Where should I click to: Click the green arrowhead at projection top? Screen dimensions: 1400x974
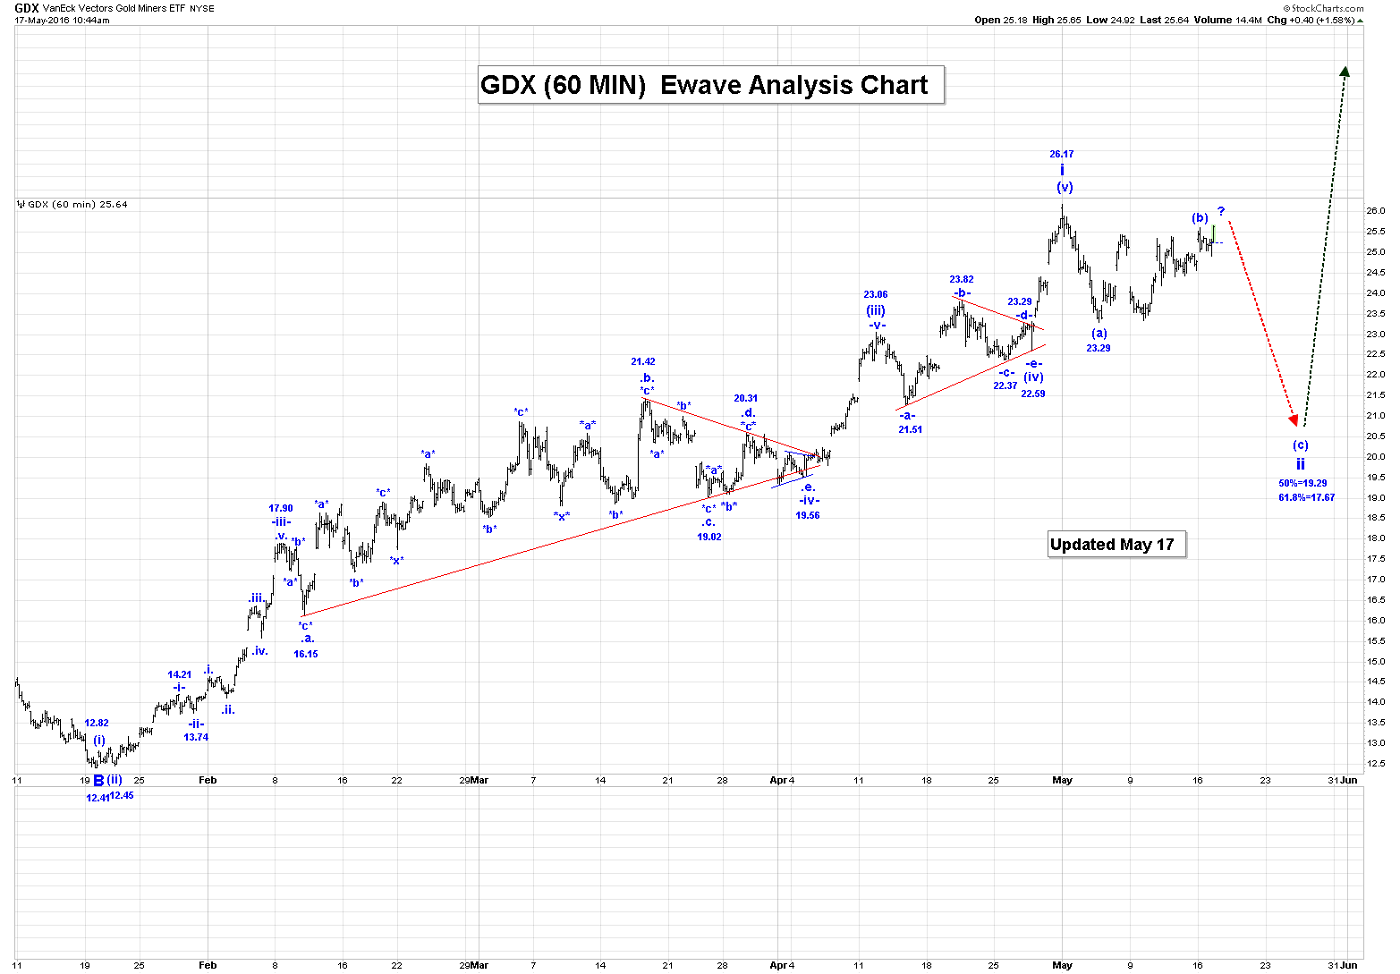click(x=1345, y=71)
